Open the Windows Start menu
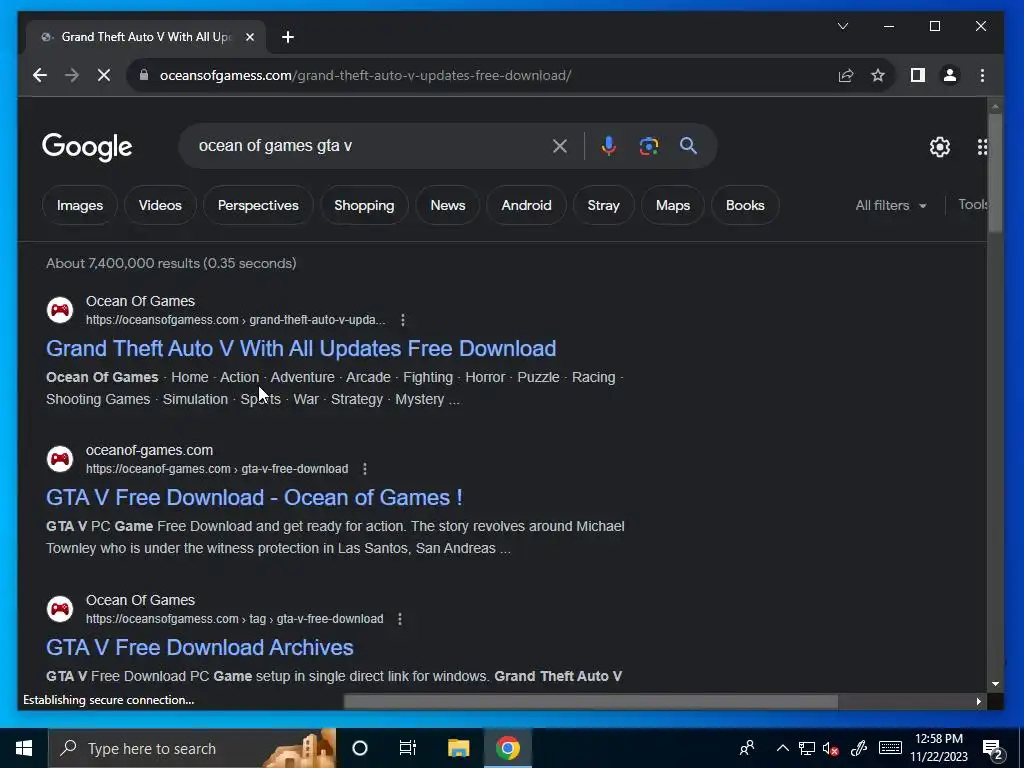1024x768 pixels. click(24, 748)
